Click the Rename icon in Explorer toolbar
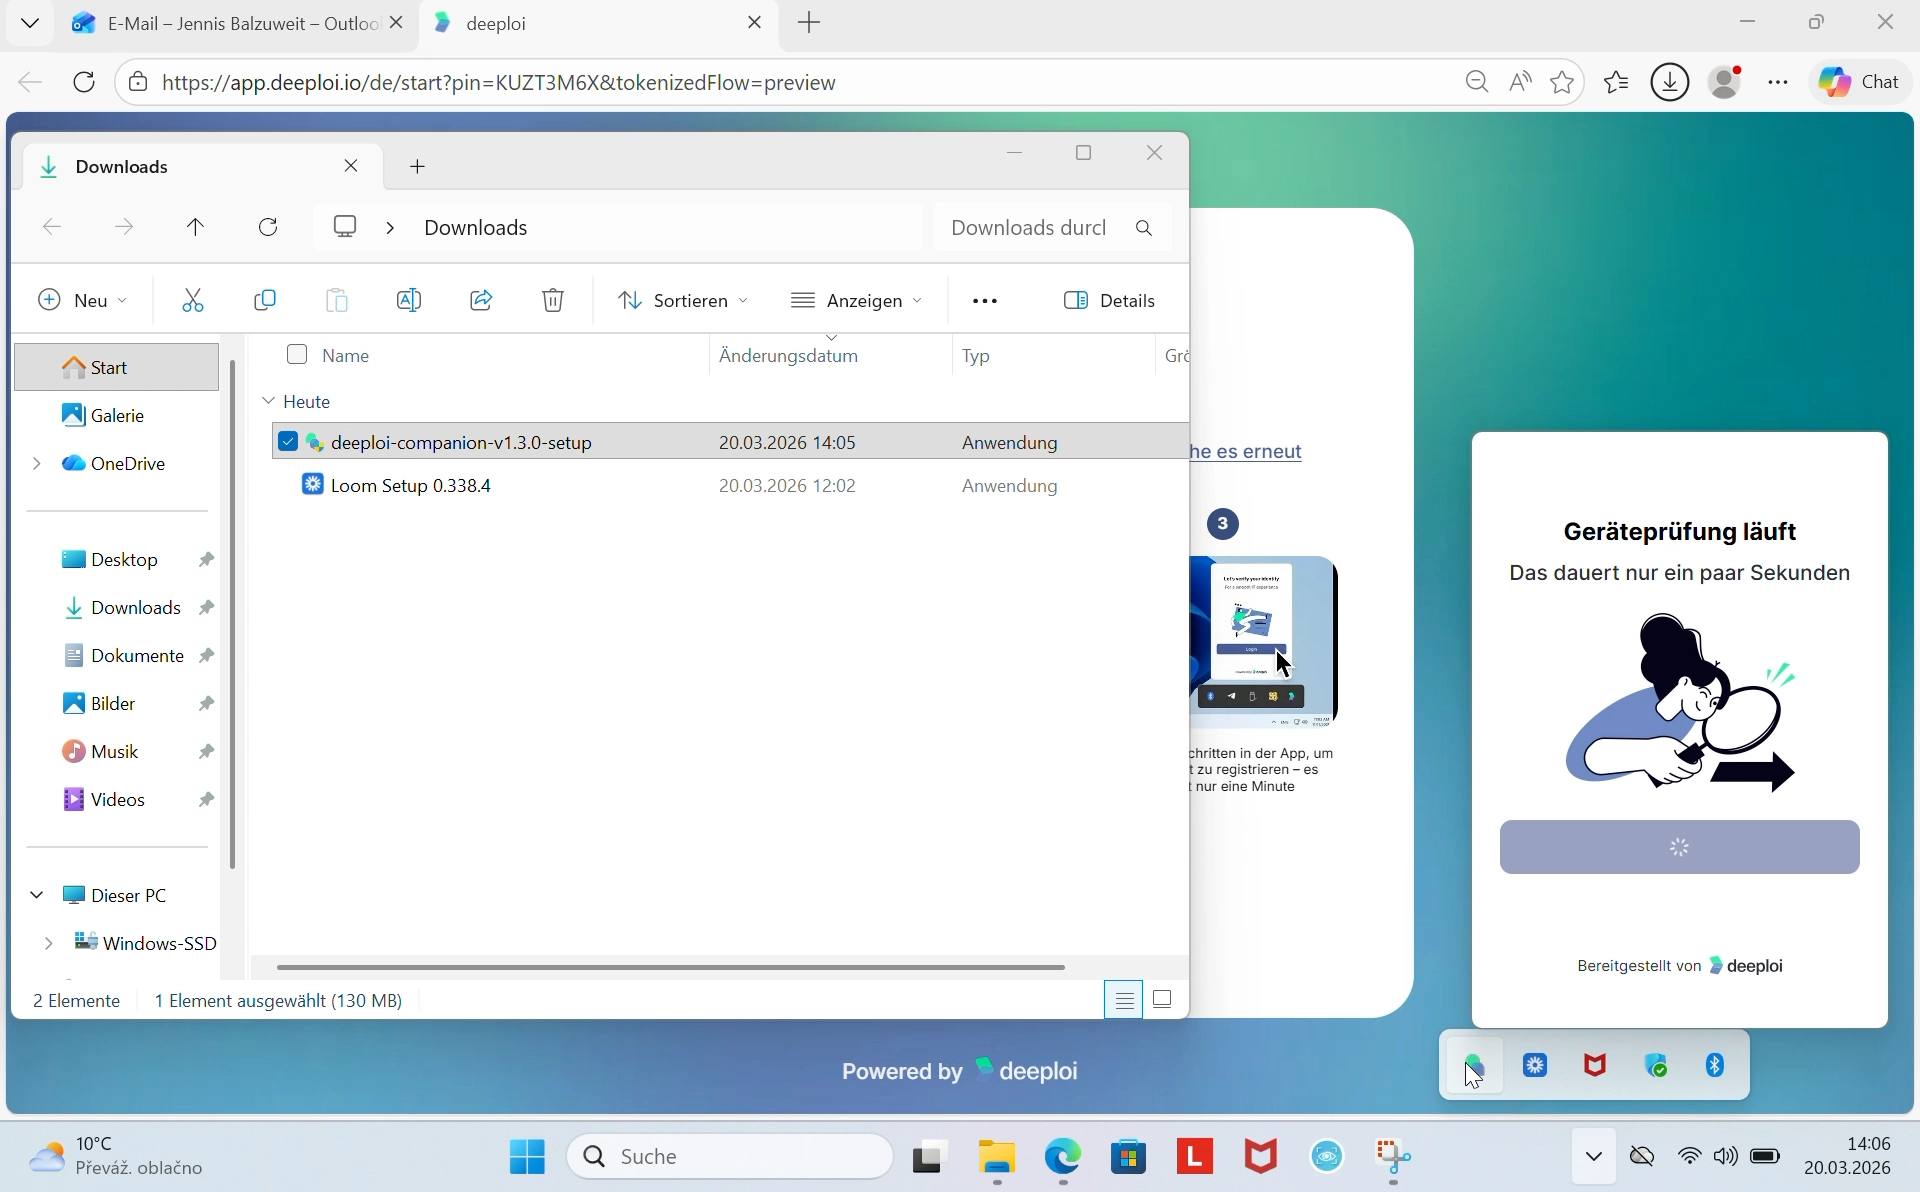 click(409, 300)
